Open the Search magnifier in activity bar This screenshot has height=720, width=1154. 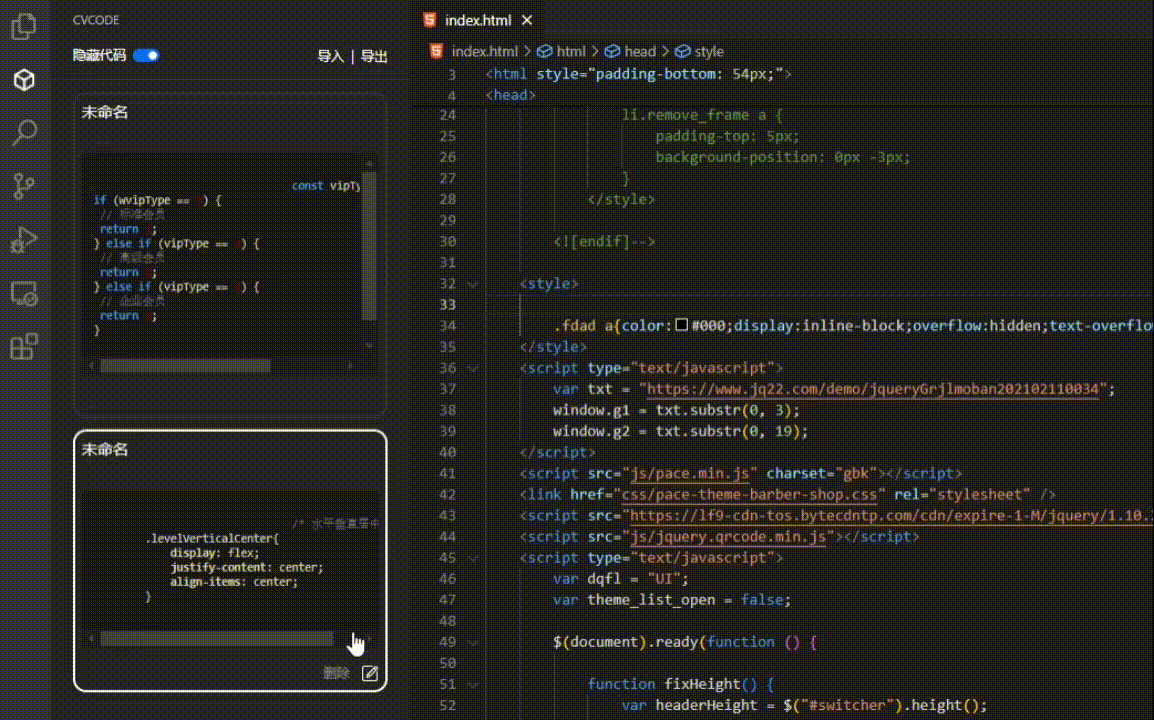(x=24, y=133)
